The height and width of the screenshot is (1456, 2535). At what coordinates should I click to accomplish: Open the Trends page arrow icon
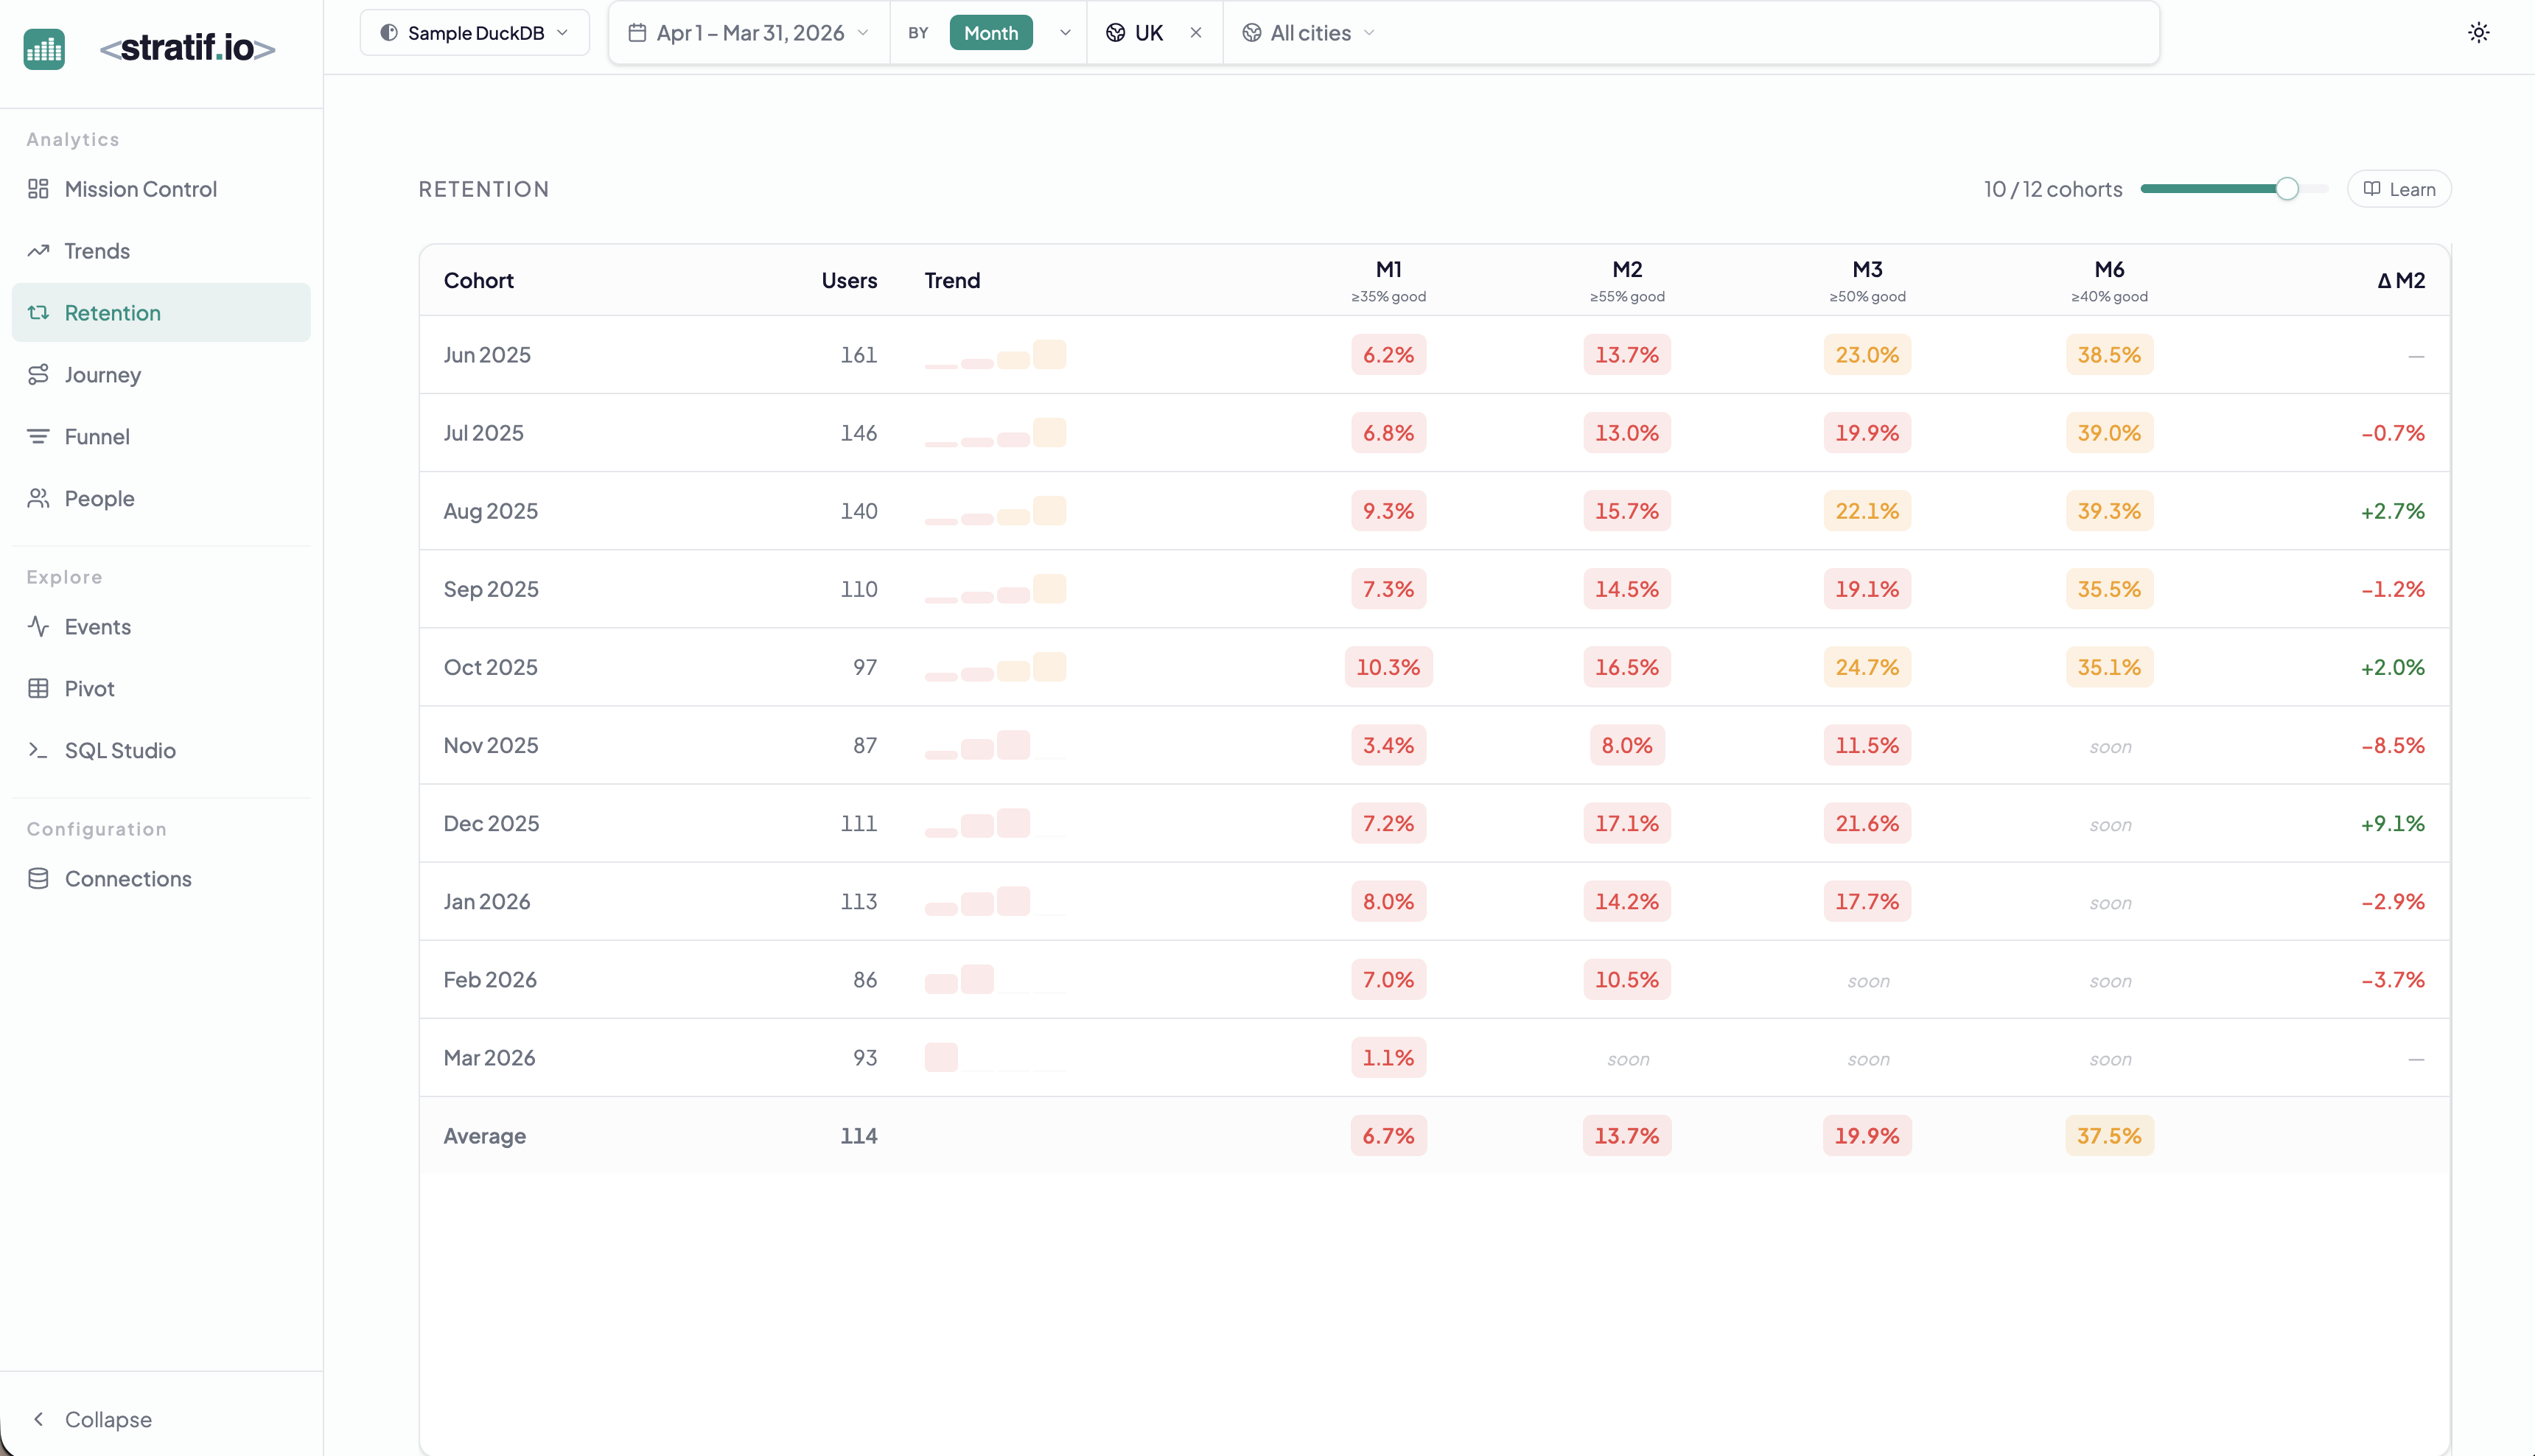point(38,251)
